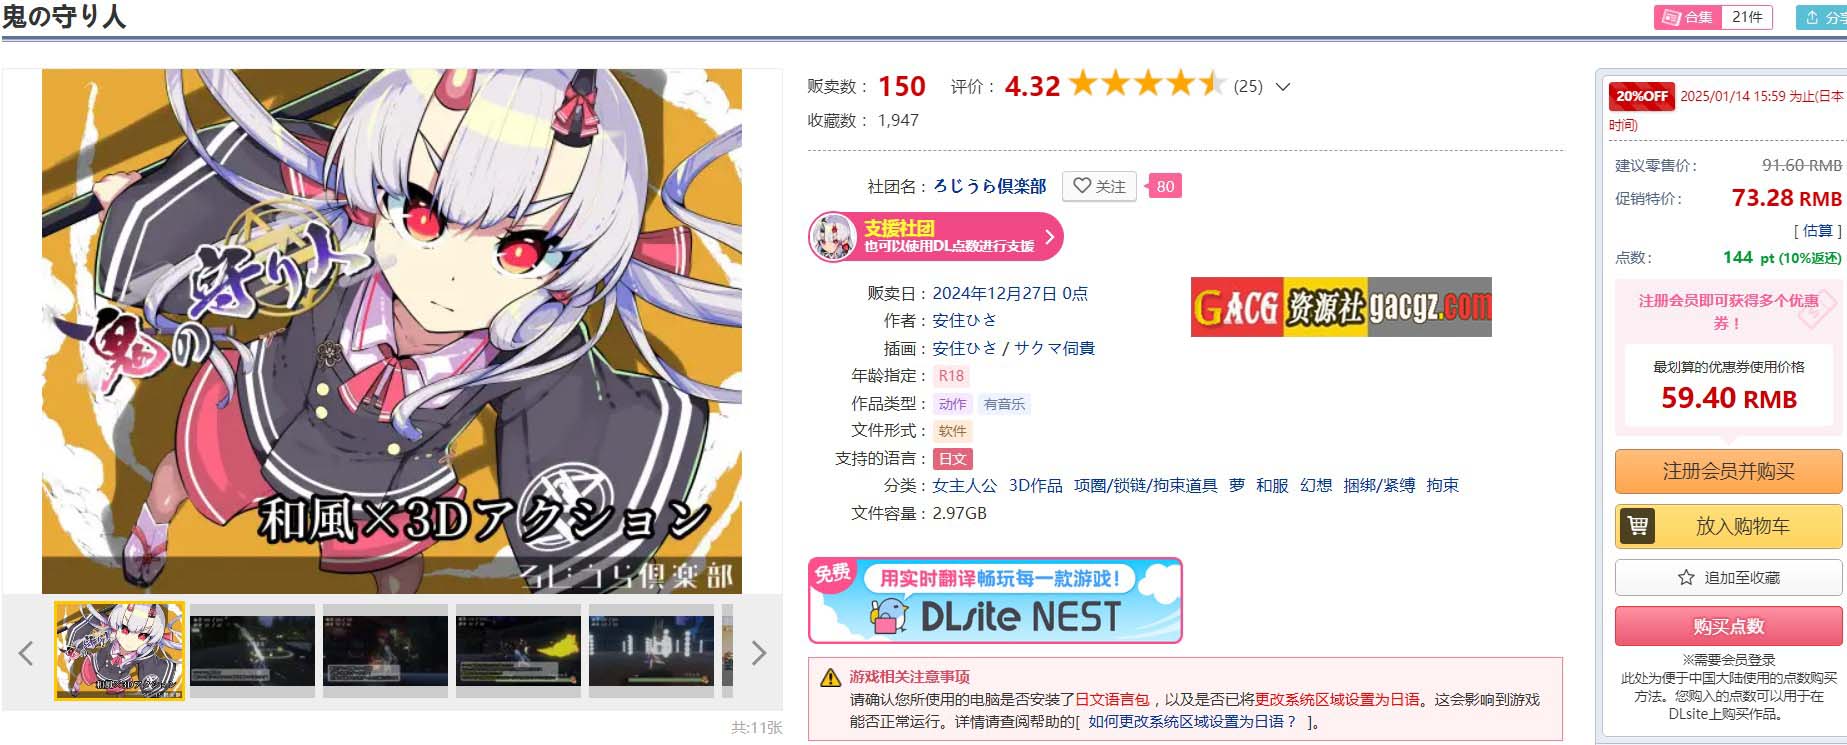The image size is (1847, 745).
Task: Click the 动作 work type tag
Action: (952, 404)
